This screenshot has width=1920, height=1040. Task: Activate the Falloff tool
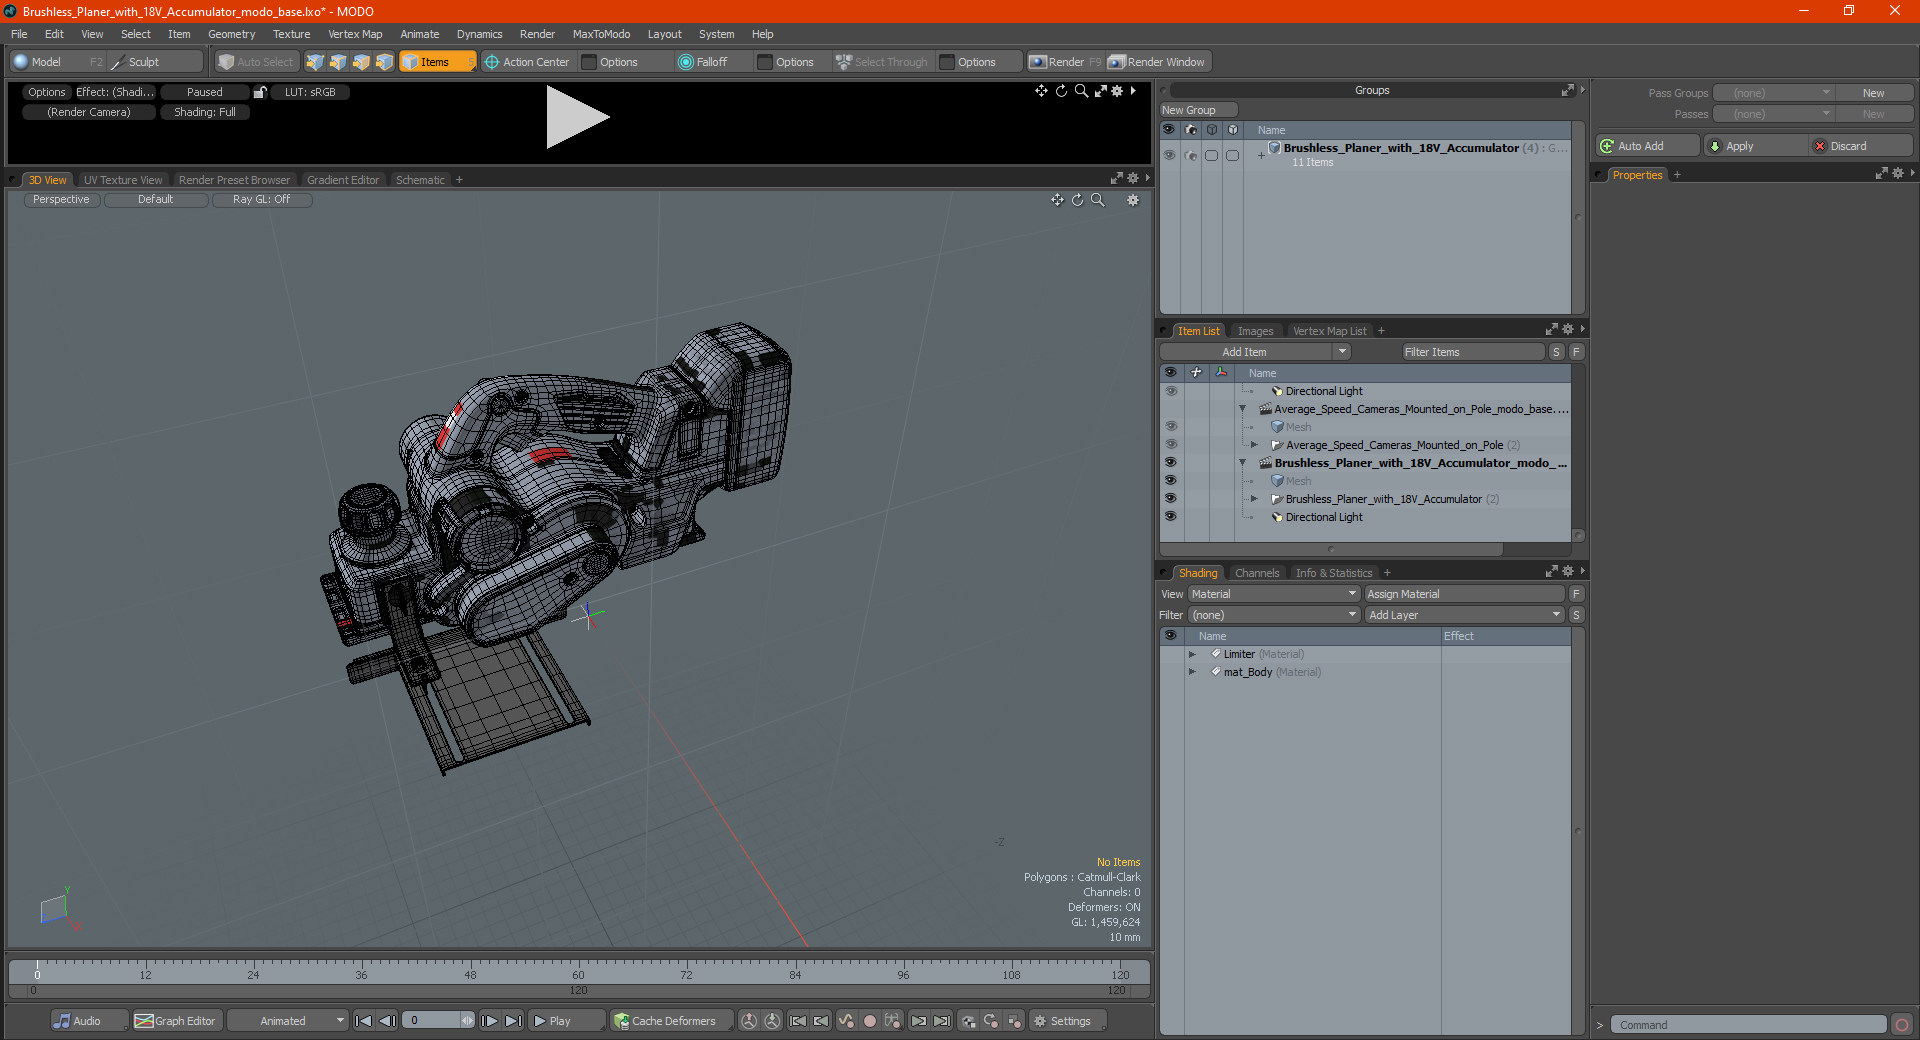(703, 62)
